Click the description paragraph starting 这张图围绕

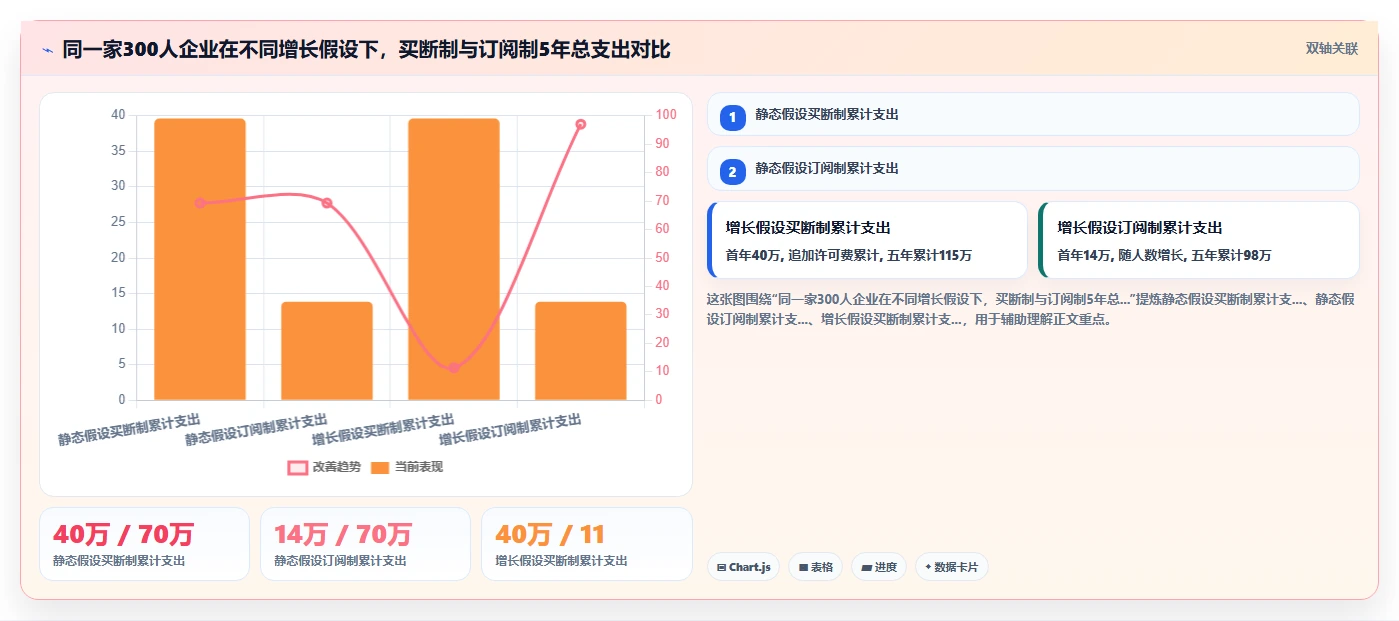1031,309
